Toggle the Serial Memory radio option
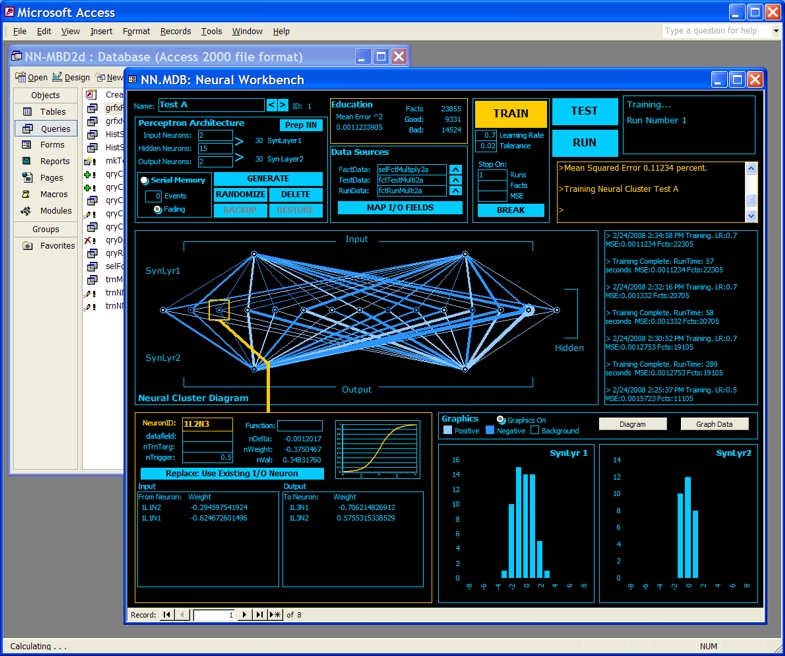 pos(144,180)
